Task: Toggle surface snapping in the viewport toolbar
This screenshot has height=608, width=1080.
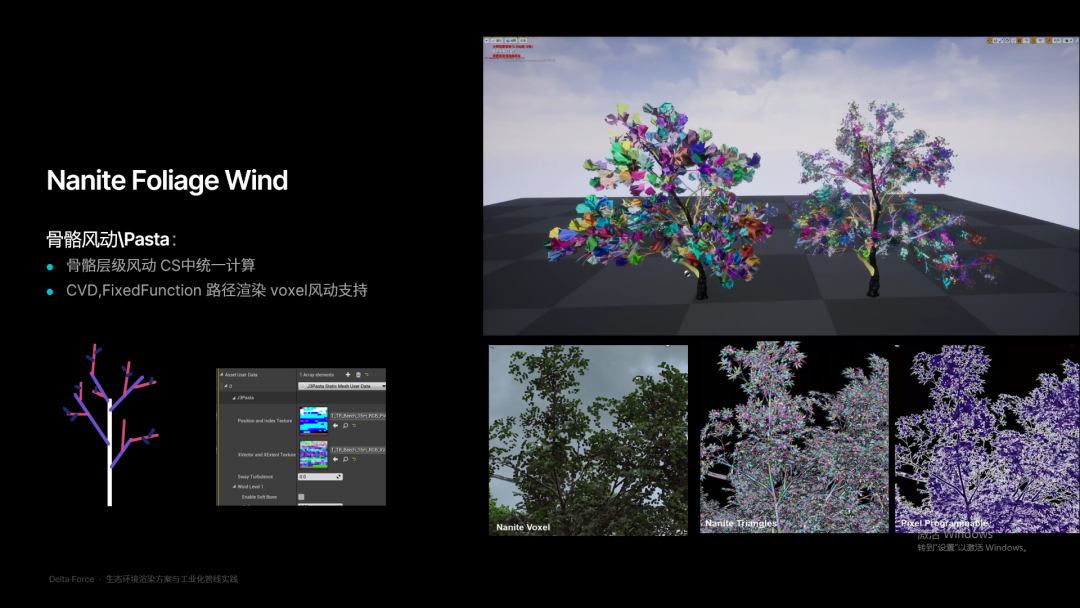Action: pos(1014,41)
